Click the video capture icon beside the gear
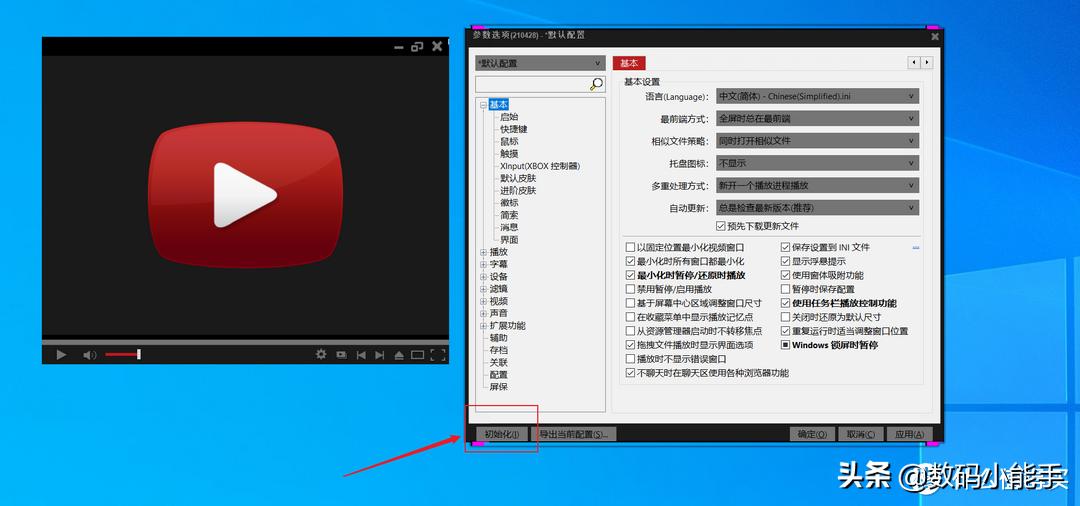 (x=341, y=355)
